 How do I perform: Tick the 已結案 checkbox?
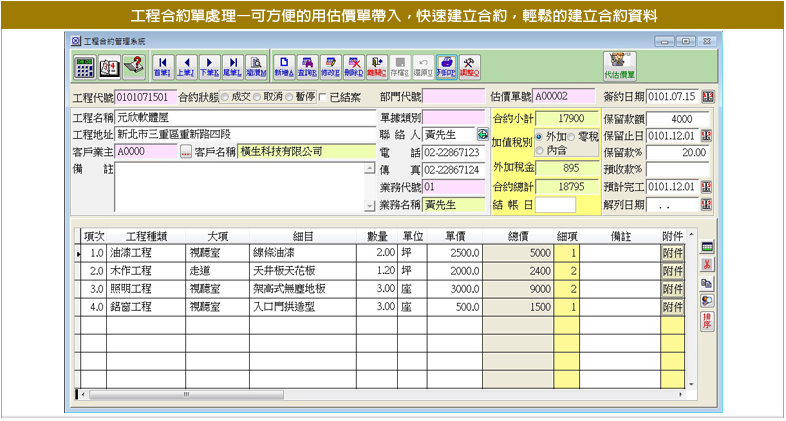[x=321, y=97]
